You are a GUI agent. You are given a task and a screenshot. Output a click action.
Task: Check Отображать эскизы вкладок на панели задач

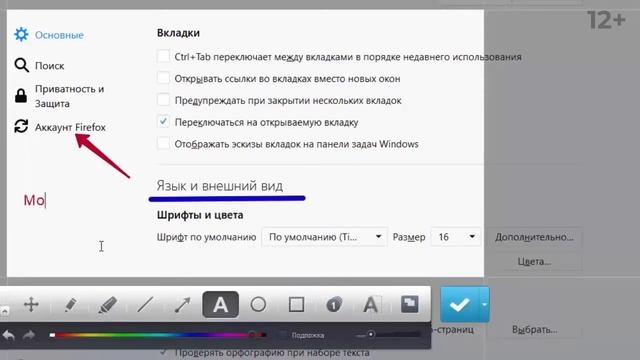coord(163,143)
